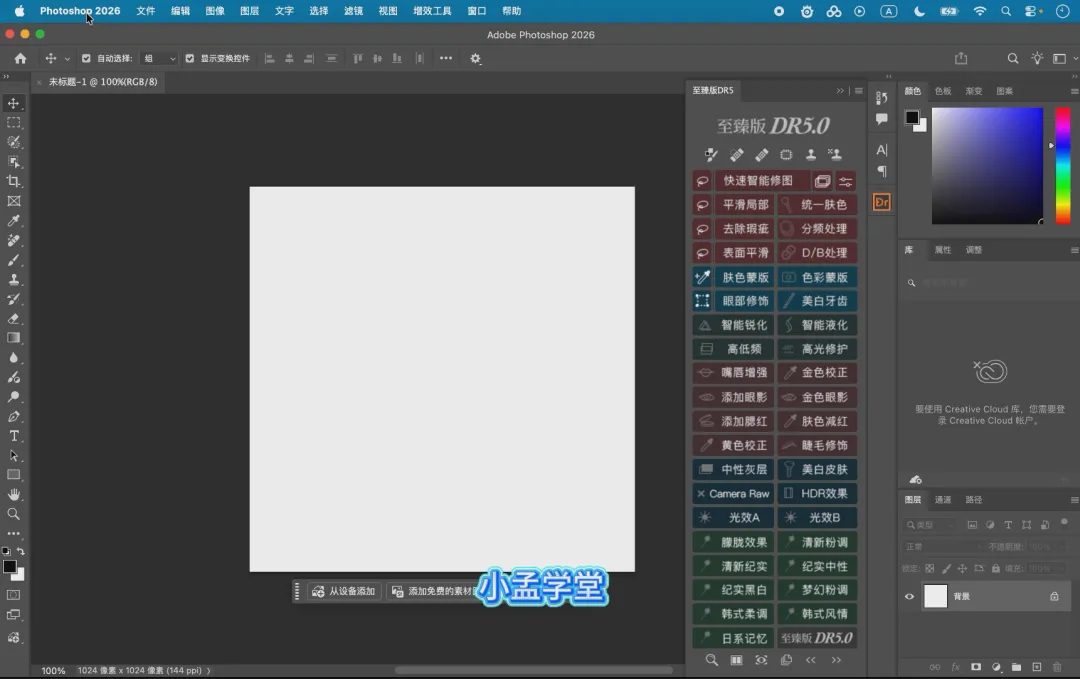This screenshot has width=1080, height=679.
Task: Select the Zoom tool in the toolbar
Action: pos(13,514)
